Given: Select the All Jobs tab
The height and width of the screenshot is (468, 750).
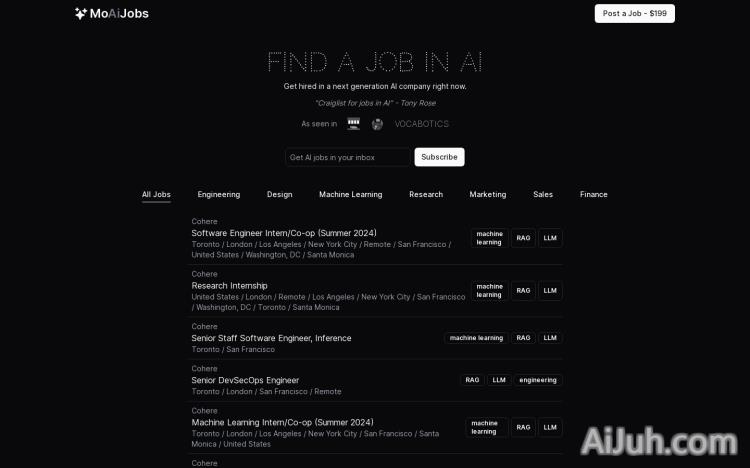Looking at the screenshot, I should click(156, 194).
